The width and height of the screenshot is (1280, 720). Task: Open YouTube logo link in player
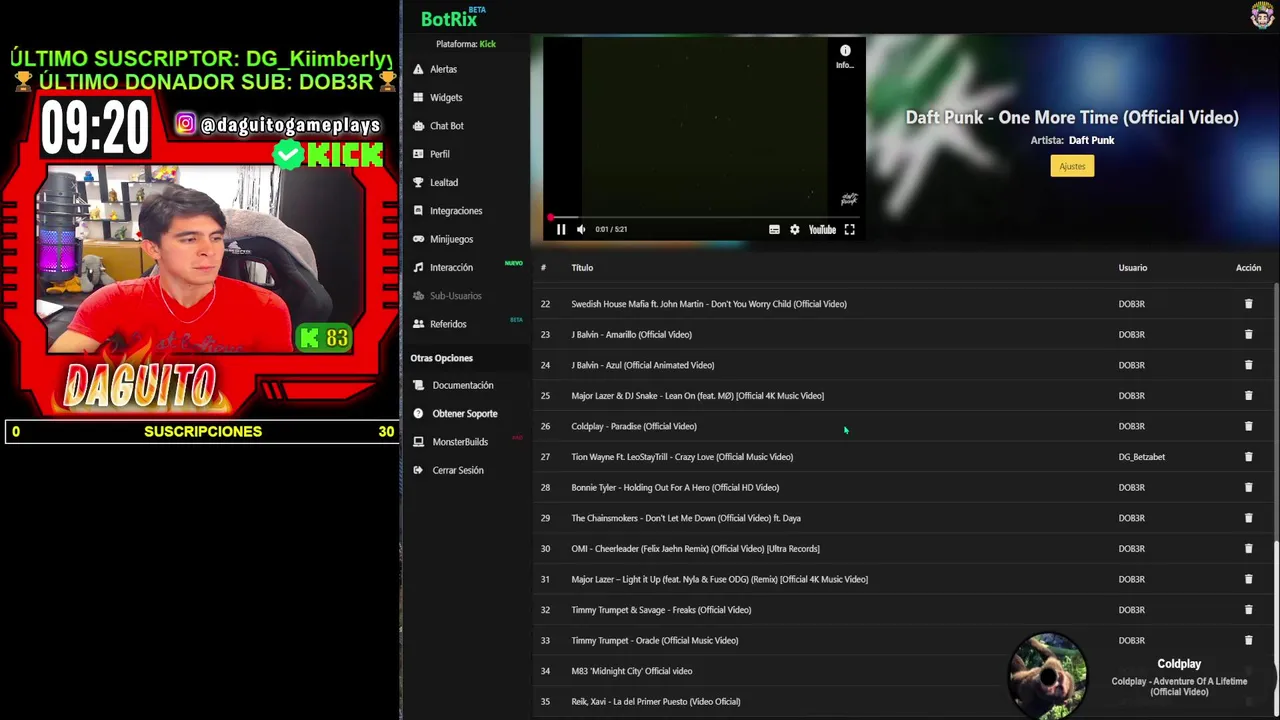[822, 230]
